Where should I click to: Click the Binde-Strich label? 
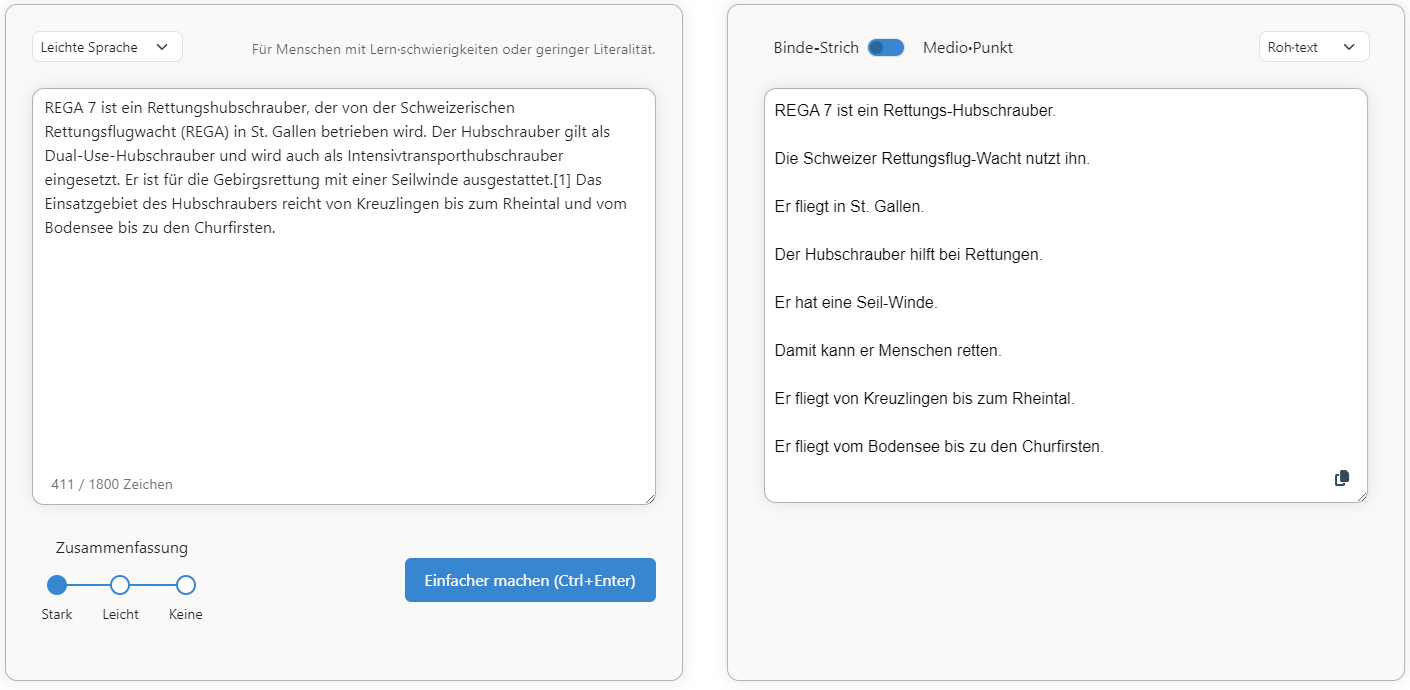pos(816,47)
